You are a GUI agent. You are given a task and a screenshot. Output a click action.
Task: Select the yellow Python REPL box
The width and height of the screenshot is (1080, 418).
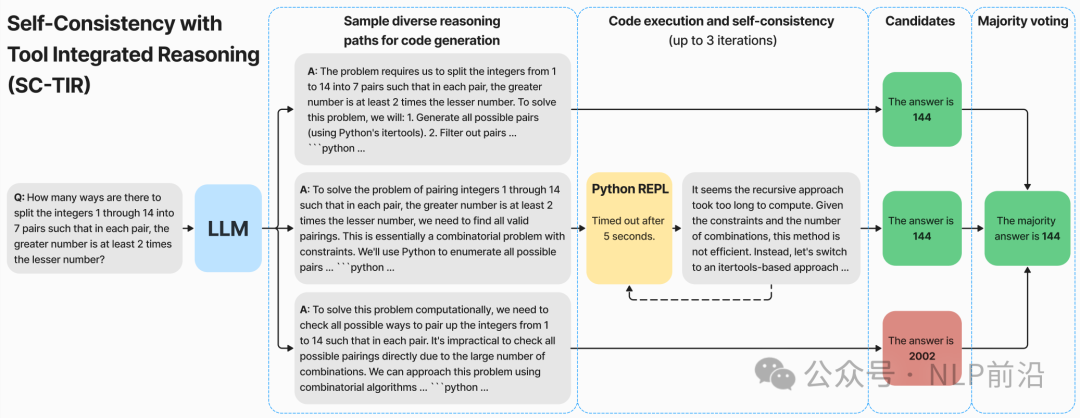coord(629,228)
